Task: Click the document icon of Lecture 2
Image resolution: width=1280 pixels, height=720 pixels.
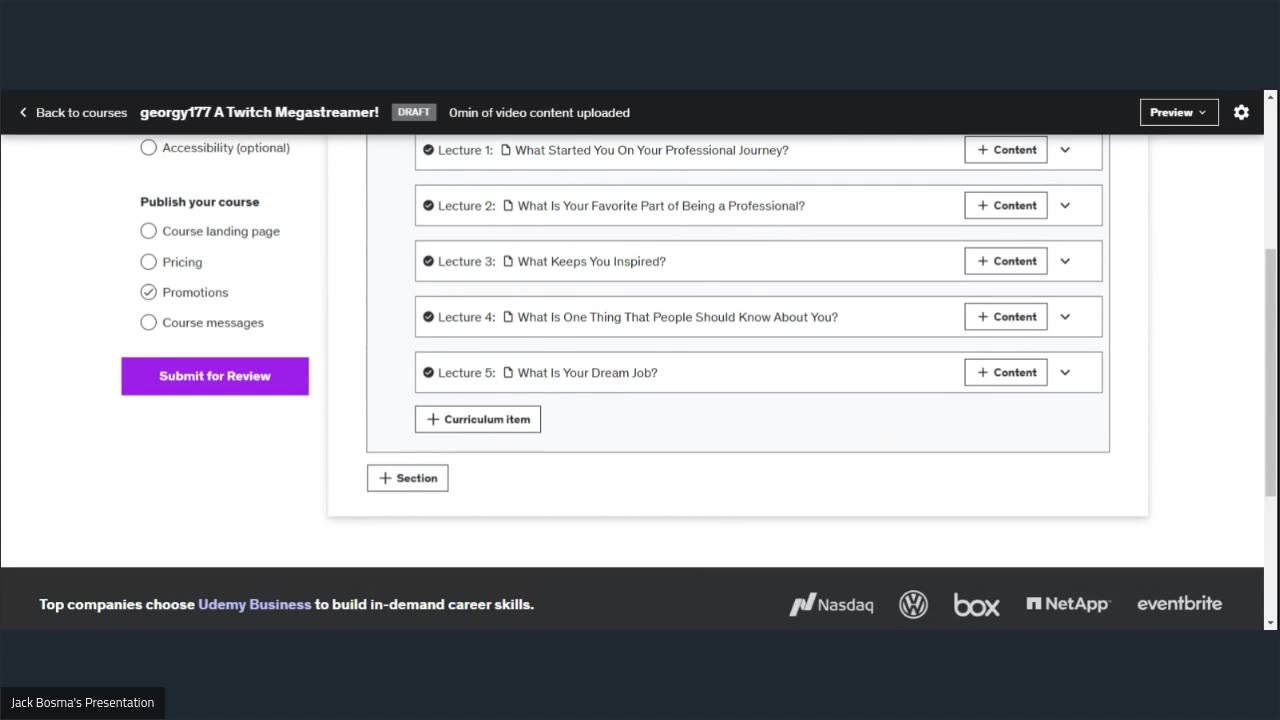Action: point(508,206)
